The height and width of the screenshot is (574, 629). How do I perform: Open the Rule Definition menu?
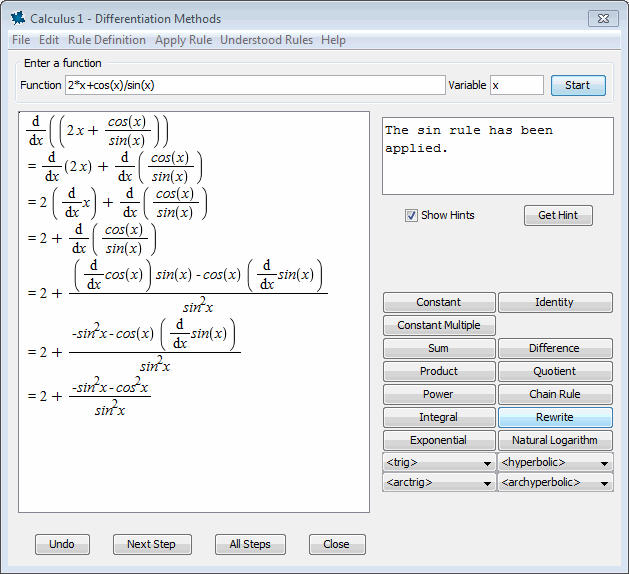pyautogui.click(x=107, y=40)
